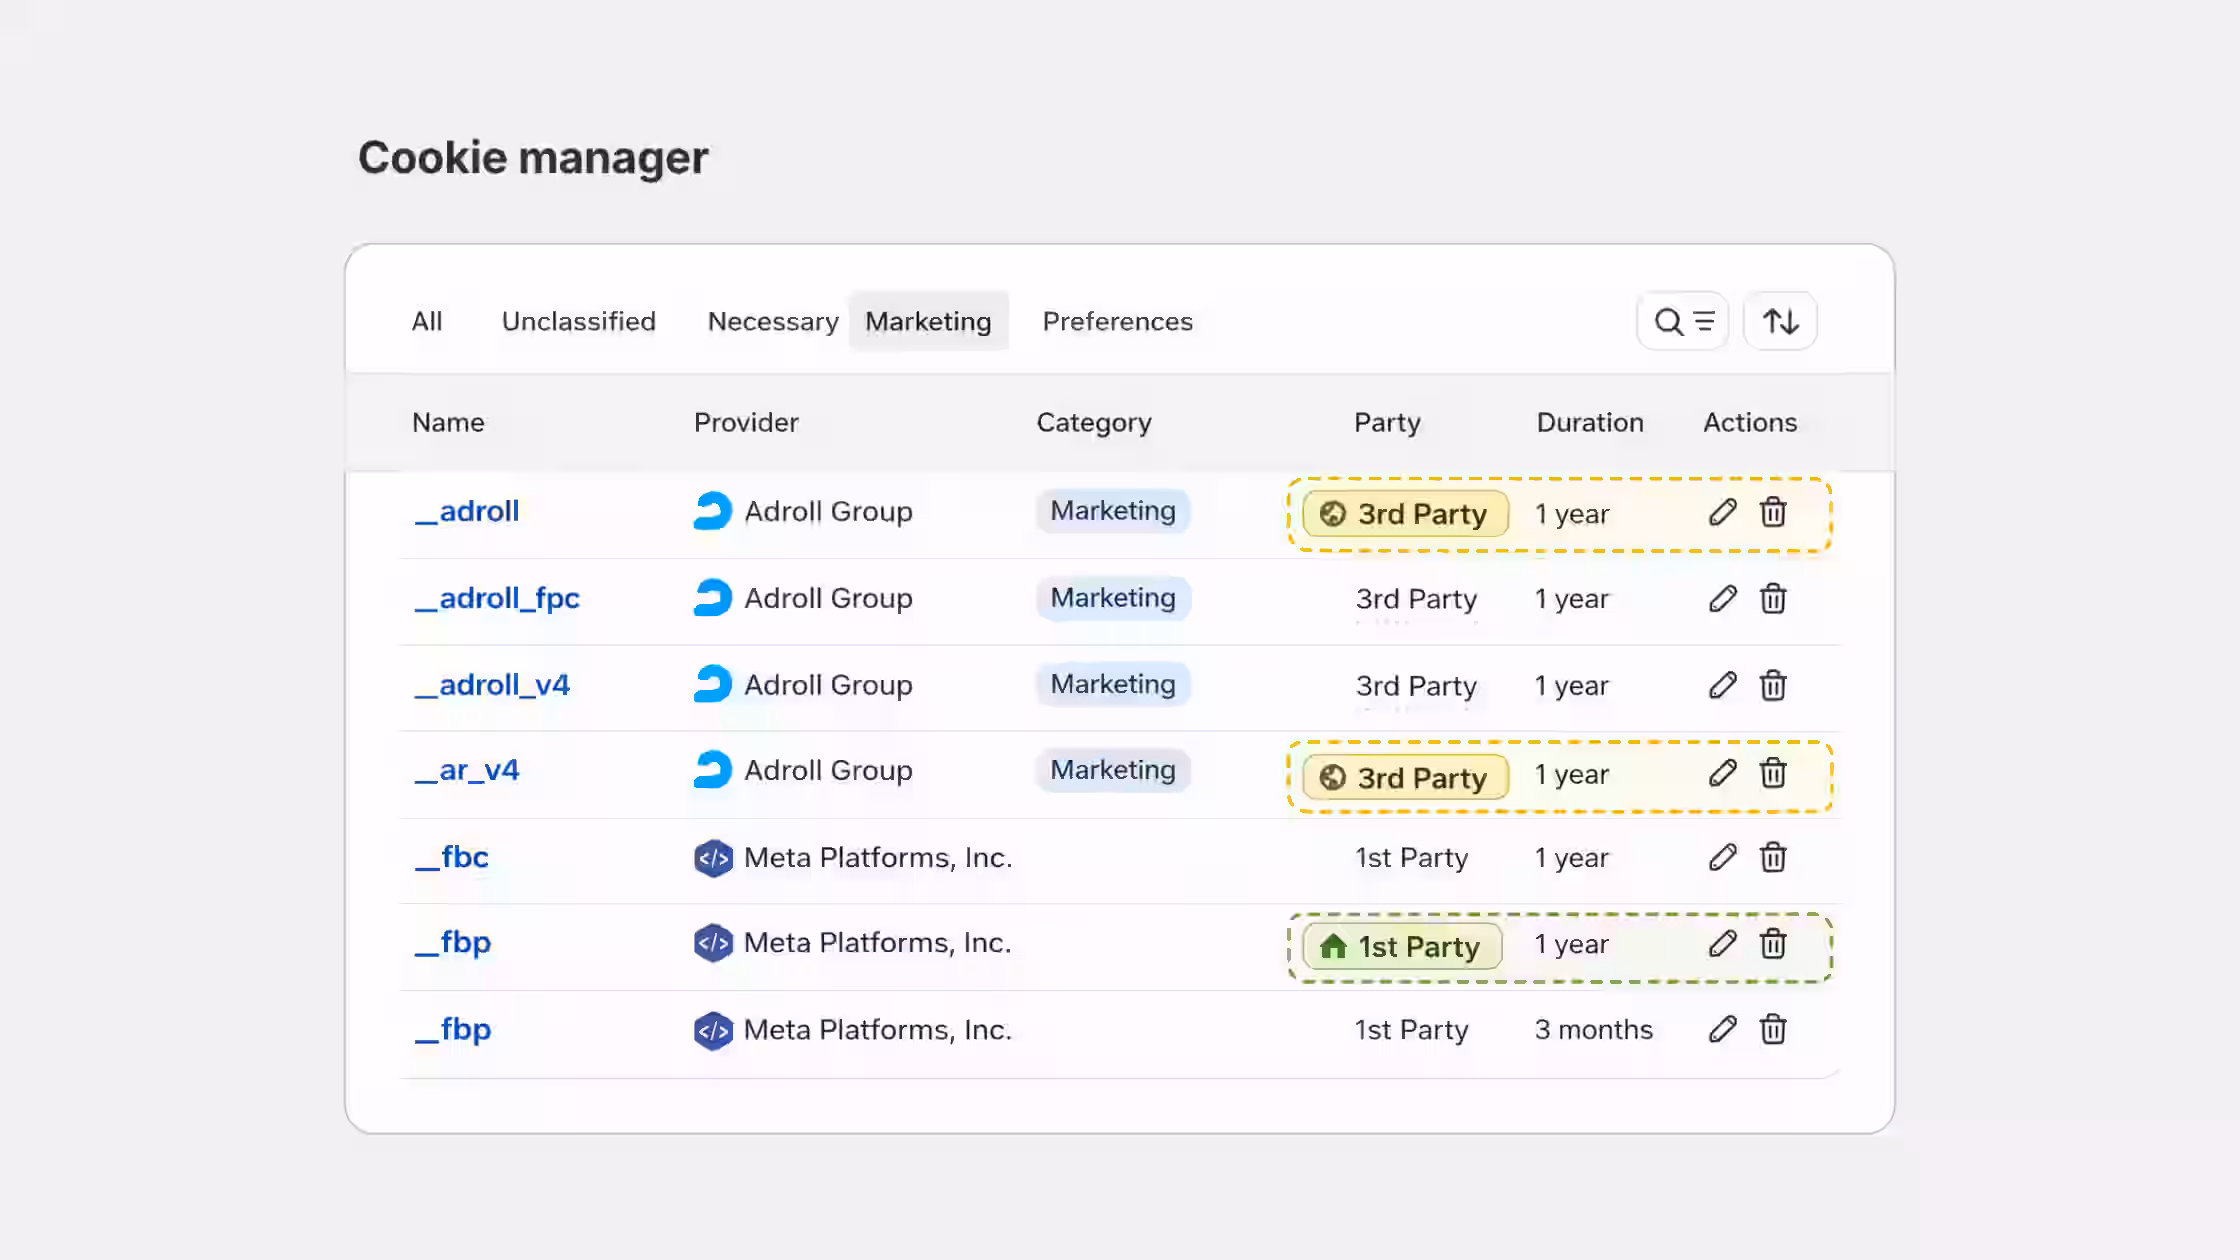Image resolution: width=2240 pixels, height=1260 pixels.
Task: Click the Meta code icon in the _fbc row
Action: [713, 858]
